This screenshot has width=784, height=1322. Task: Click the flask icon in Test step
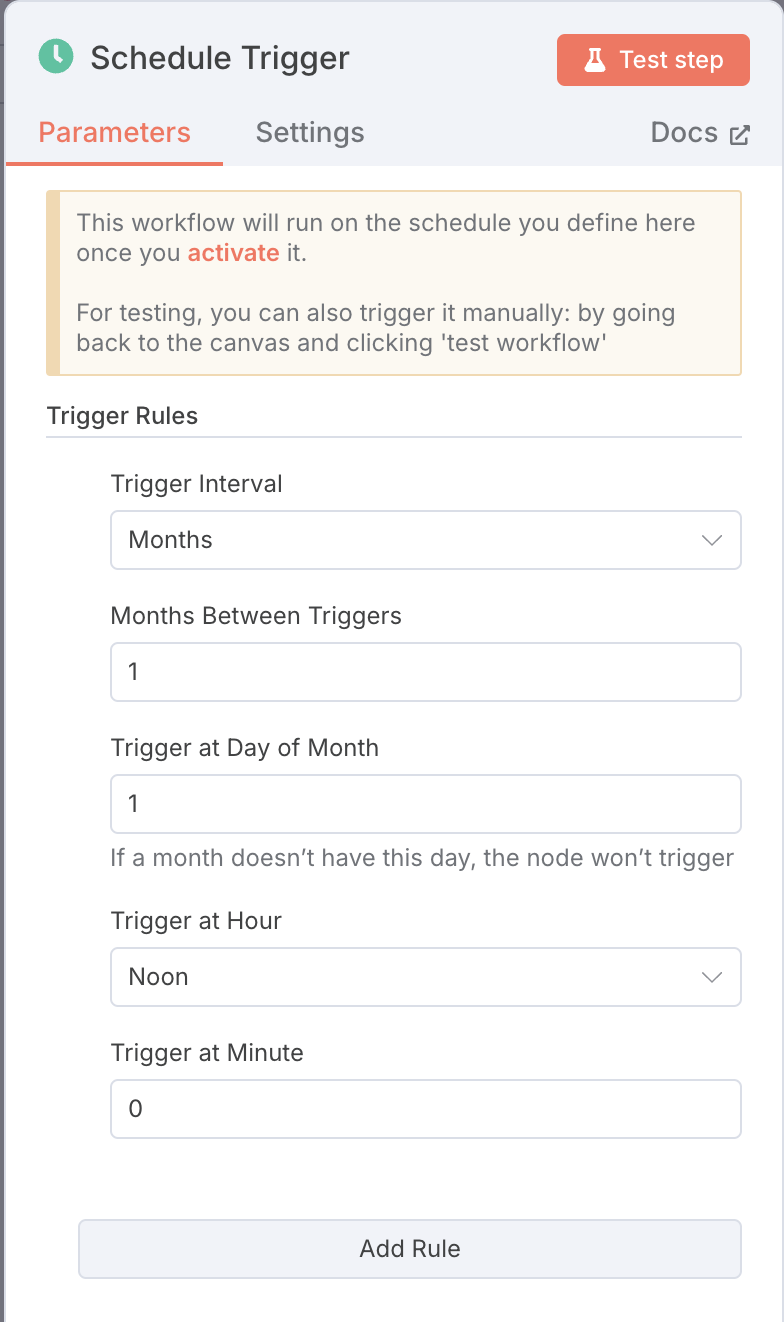(595, 60)
